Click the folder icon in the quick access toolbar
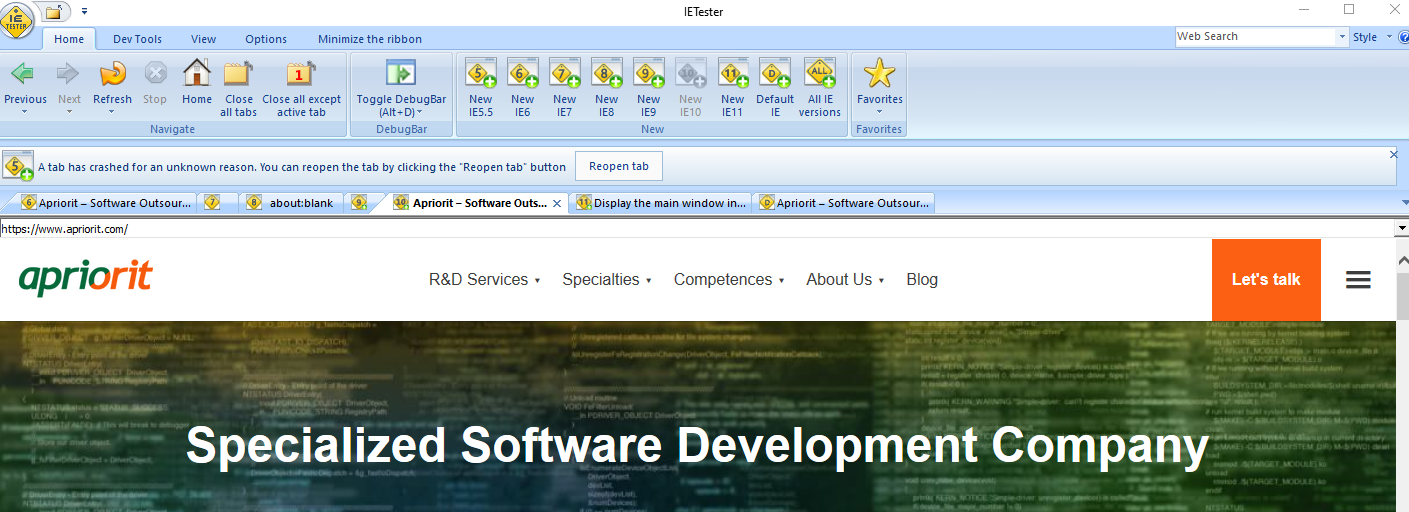This screenshot has width=1409, height=512. coord(56,12)
